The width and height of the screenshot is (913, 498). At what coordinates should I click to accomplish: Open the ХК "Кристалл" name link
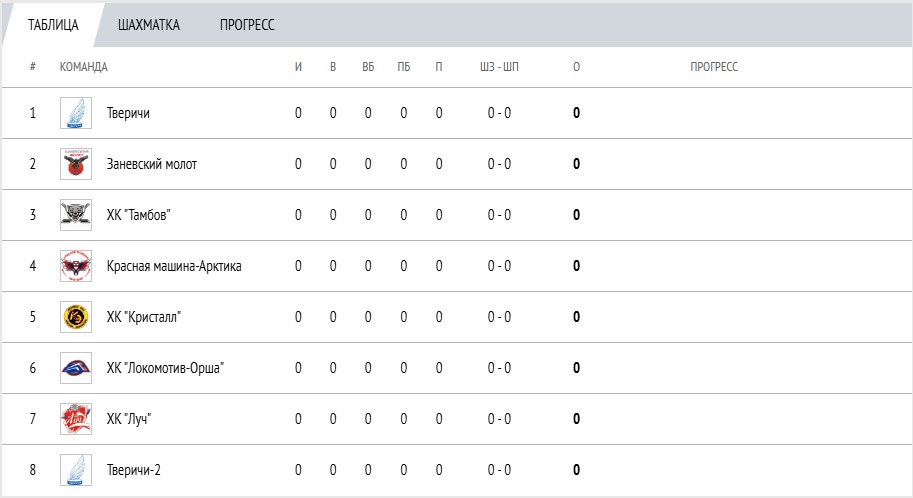point(144,317)
